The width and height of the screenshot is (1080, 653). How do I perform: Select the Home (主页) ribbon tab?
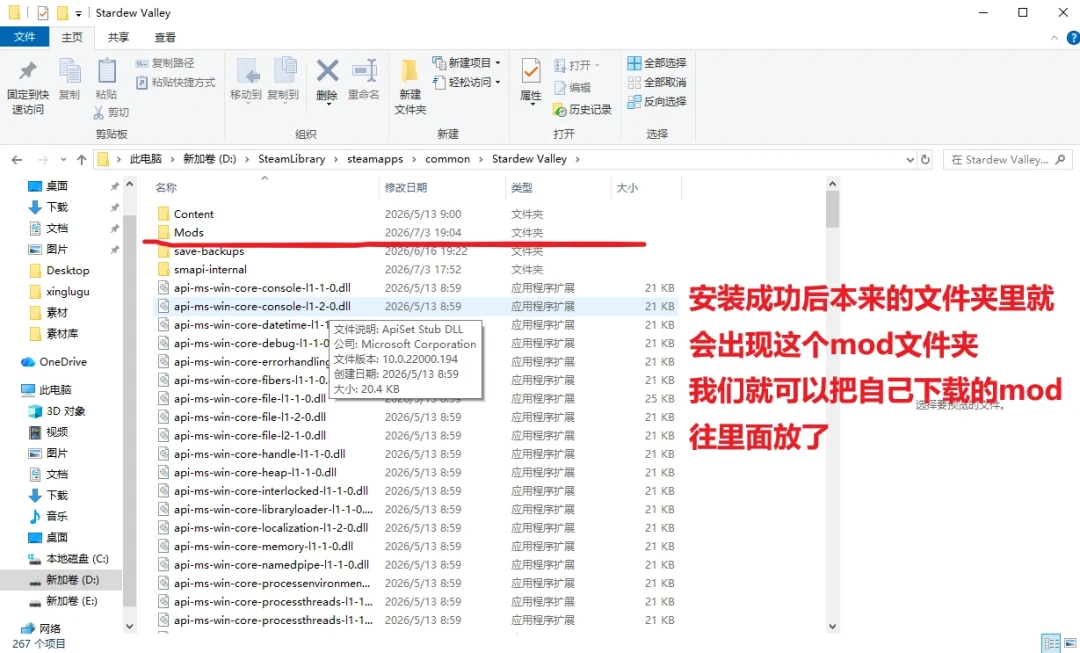(72, 37)
